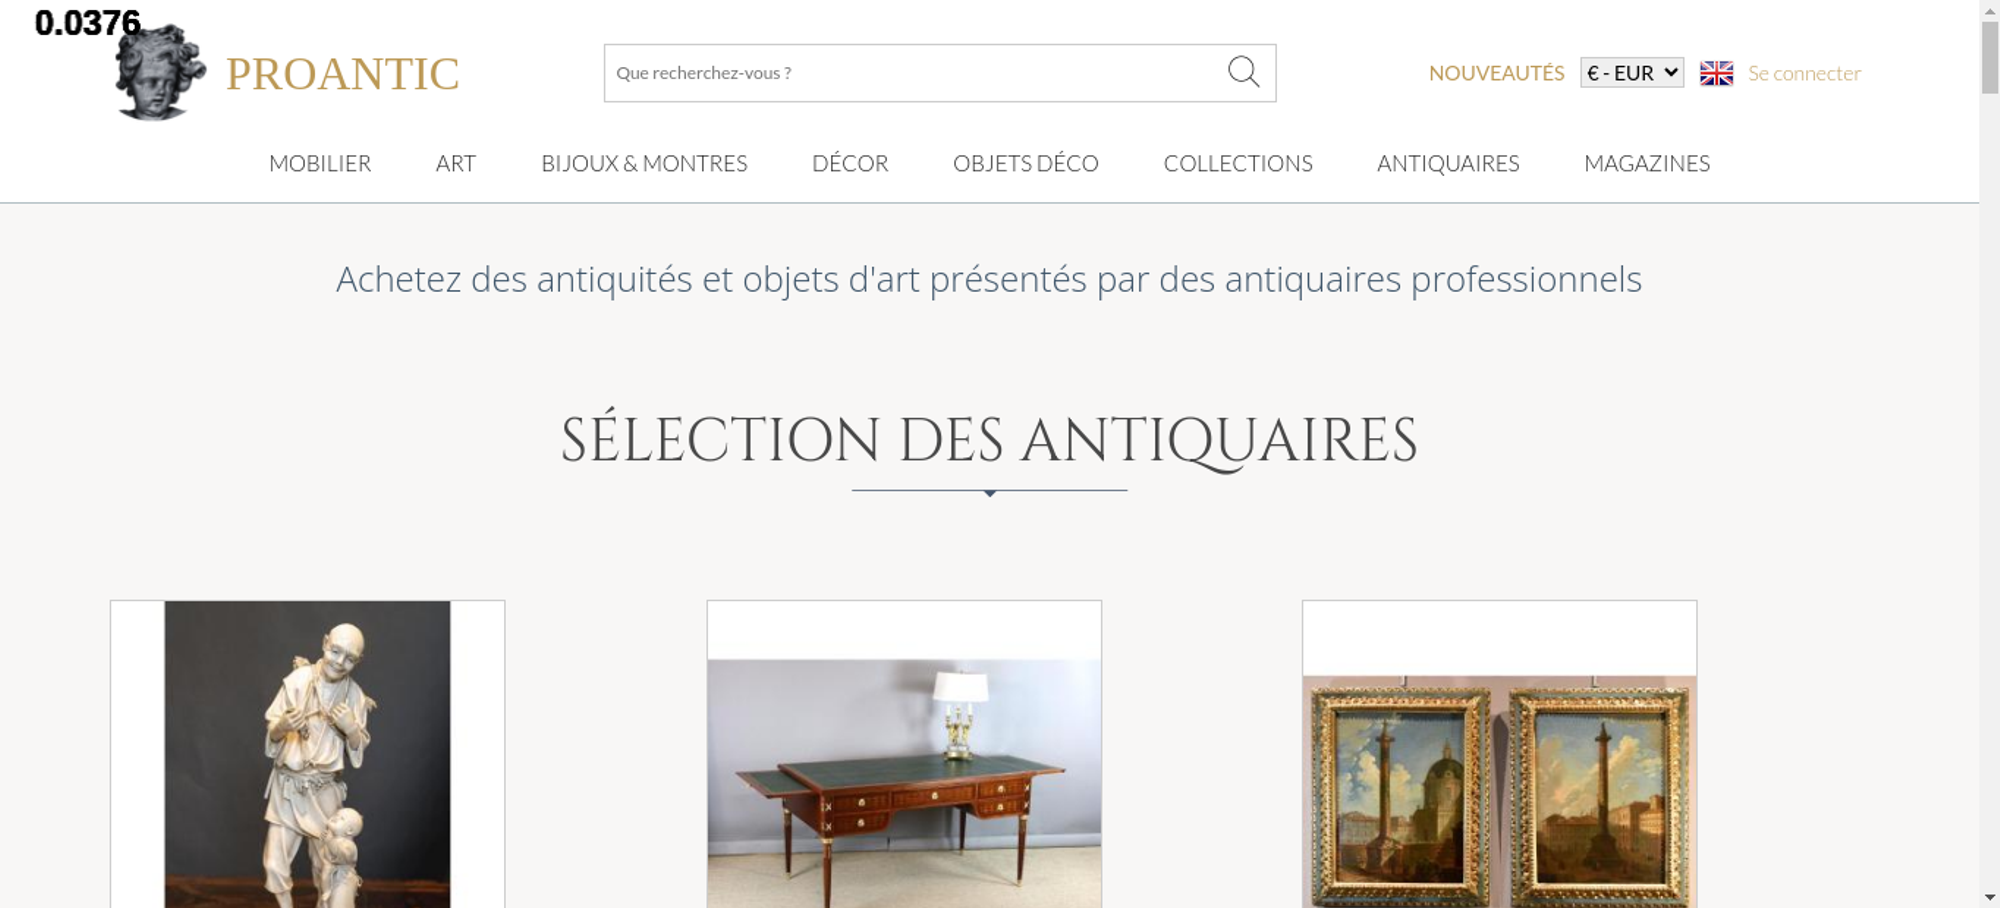Click the NOUVEAUTÉS link
Image resolution: width=2000 pixels, height=908 pixels.
pyautogui.click(x=1496, y=73)
